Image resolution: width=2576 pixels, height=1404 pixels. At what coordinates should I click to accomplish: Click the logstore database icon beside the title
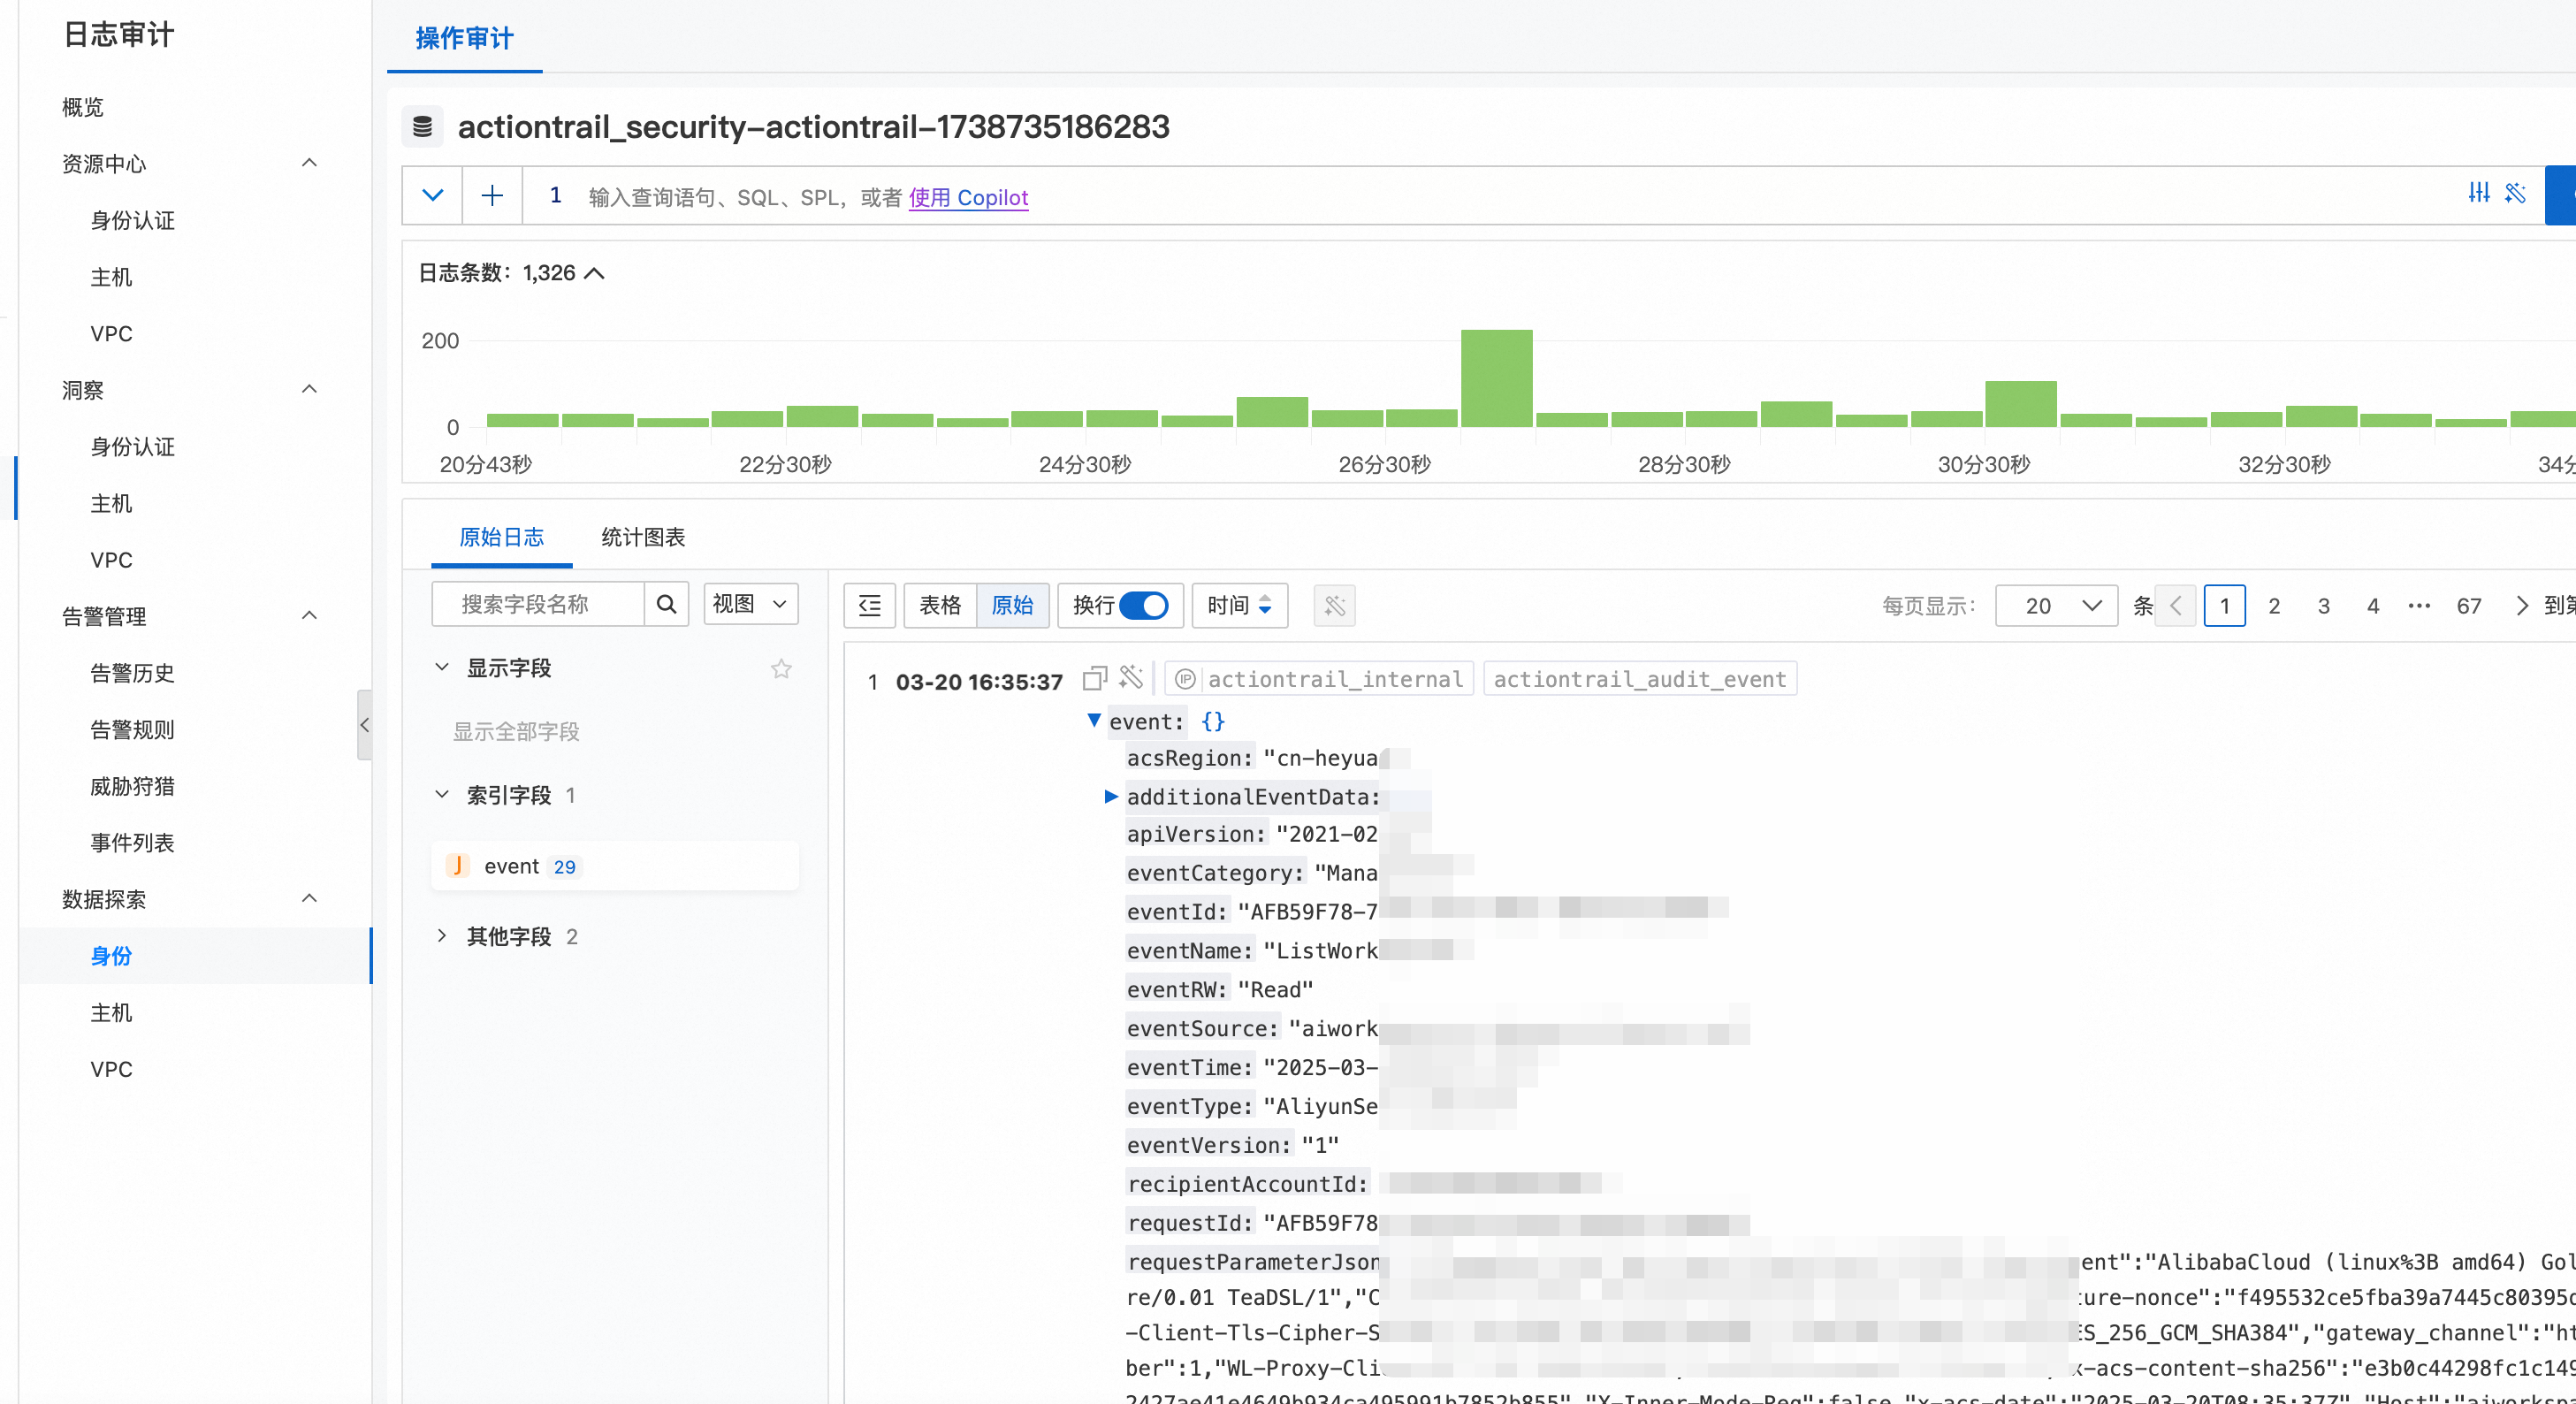(x=423, y=127)
